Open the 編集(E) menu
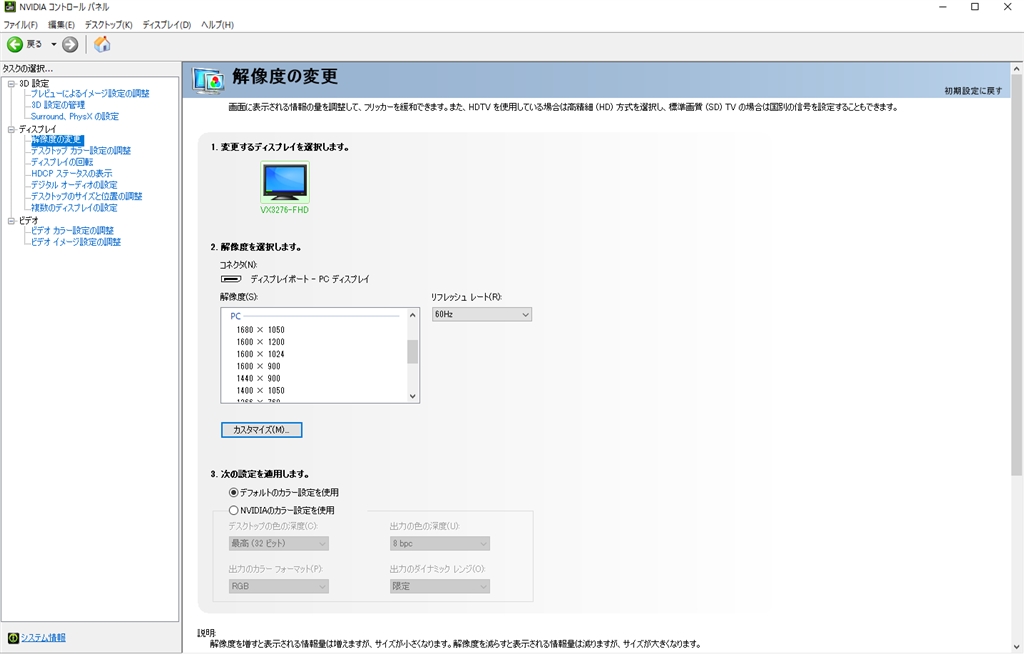The width and height of the screenshot is (1024, 654). (61, 25)
